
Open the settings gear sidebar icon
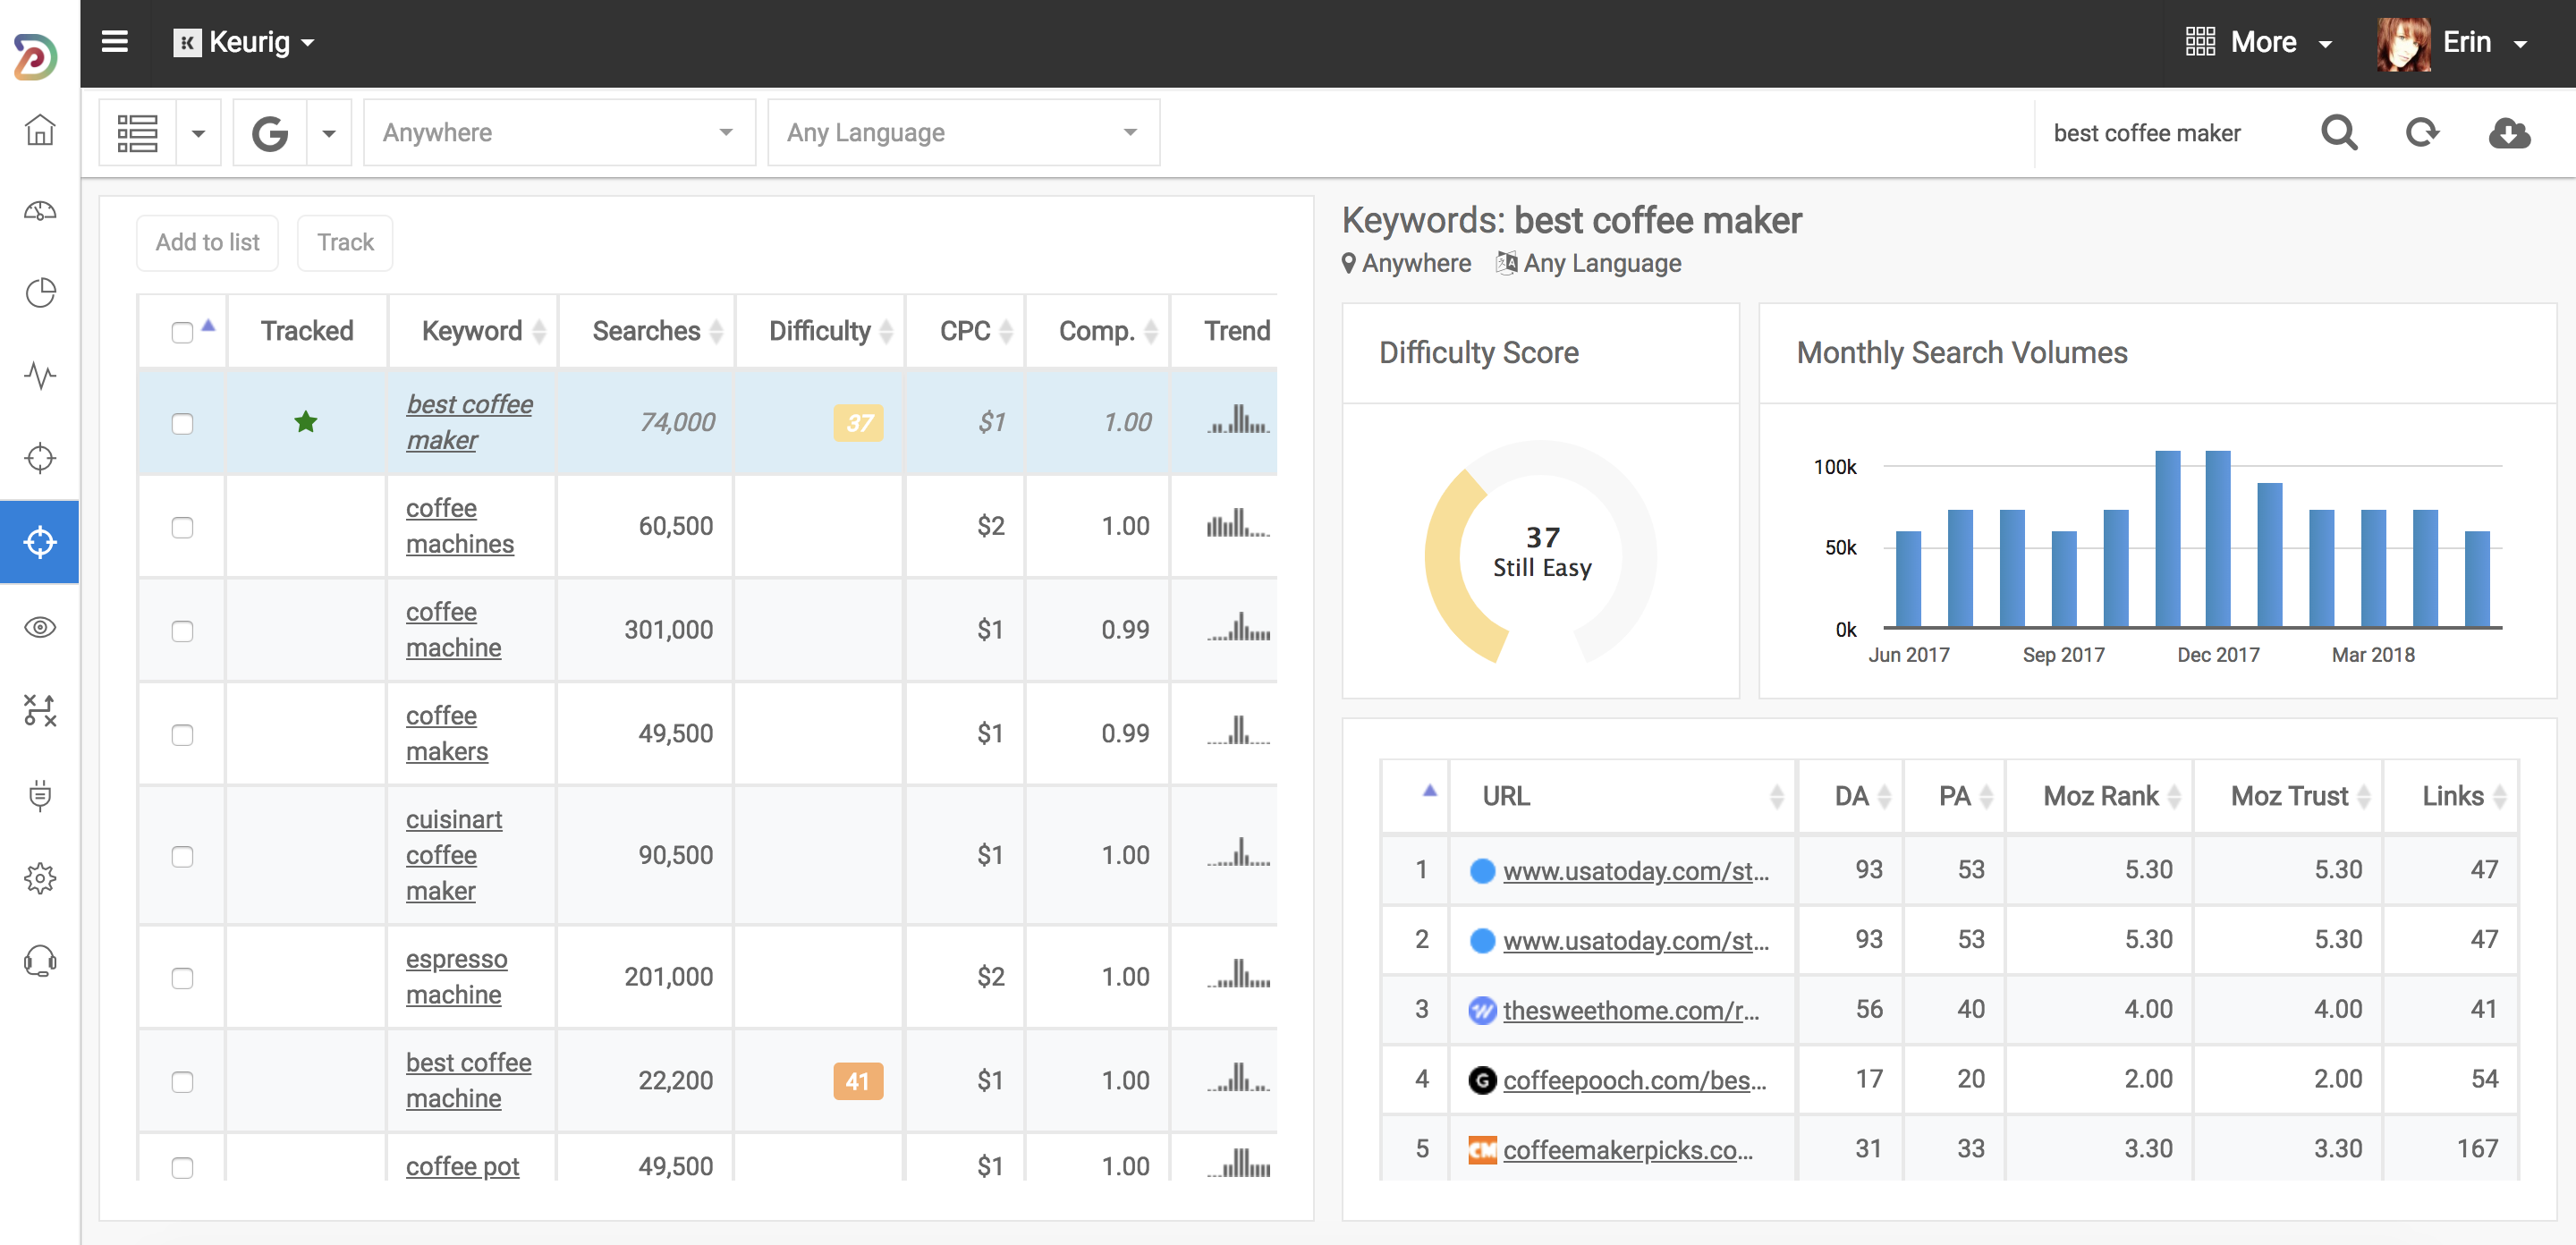(x=40, y=878)
